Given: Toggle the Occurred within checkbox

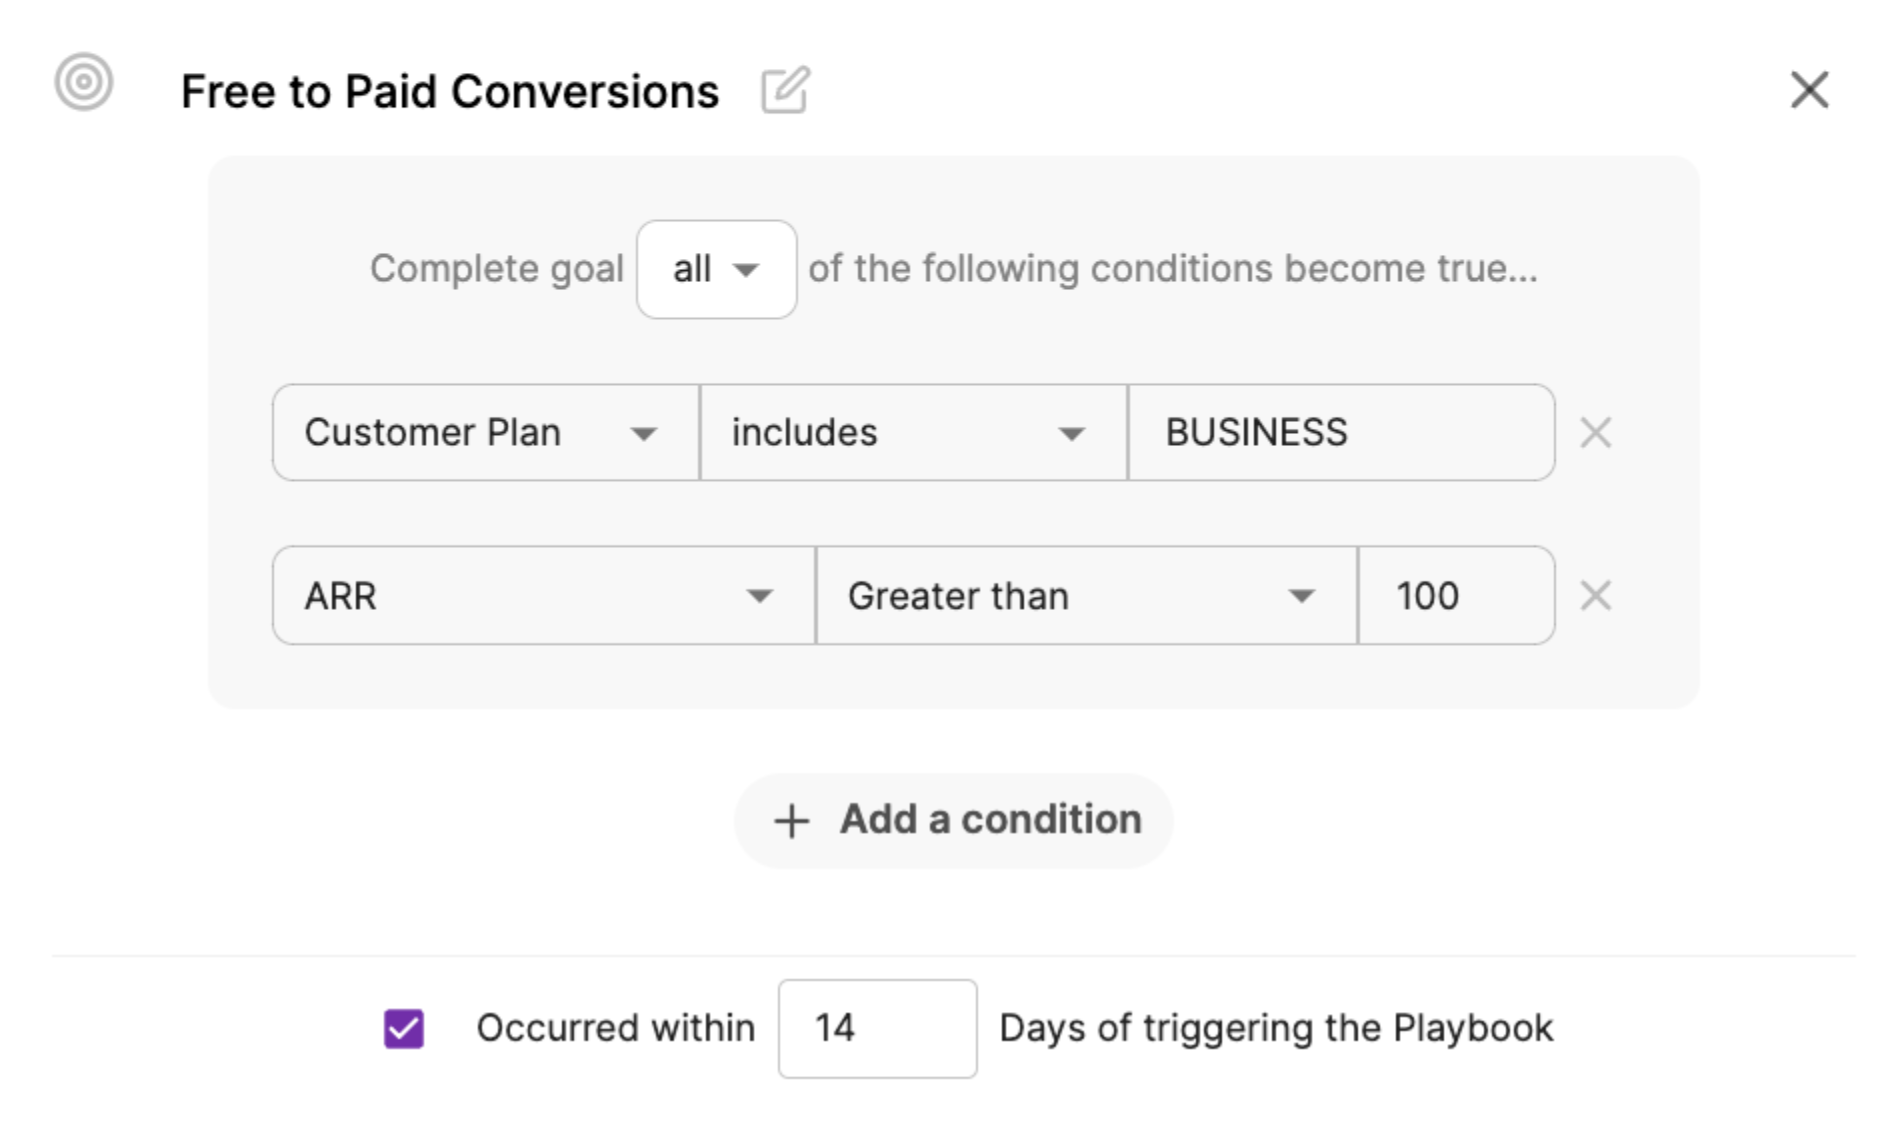Looking at the screenshot, I should [x=404, y=1028].
